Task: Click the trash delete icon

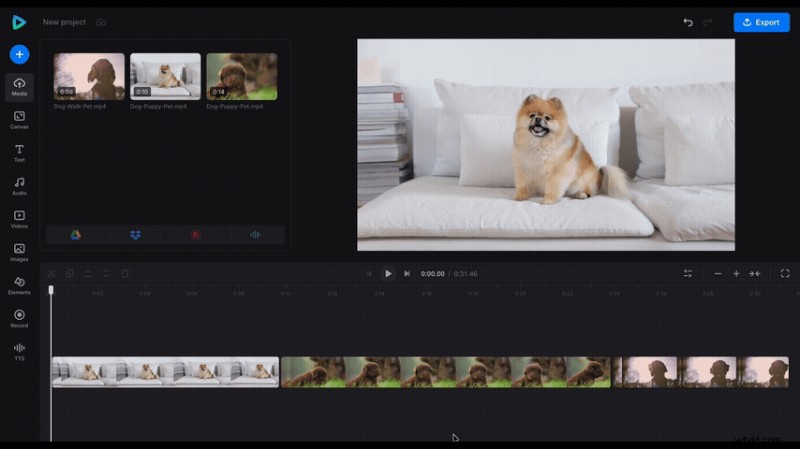Action: tap(125, 273)
